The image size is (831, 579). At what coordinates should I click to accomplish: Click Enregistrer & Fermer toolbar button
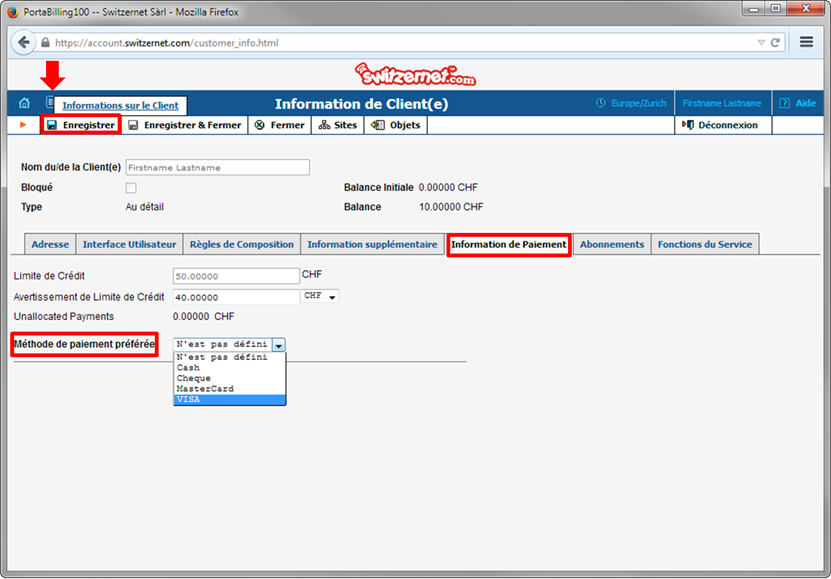click(185, 125)
